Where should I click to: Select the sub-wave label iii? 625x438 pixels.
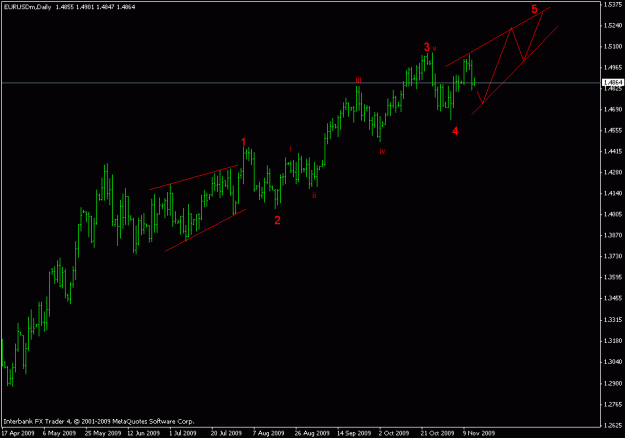tap(358, 80)
